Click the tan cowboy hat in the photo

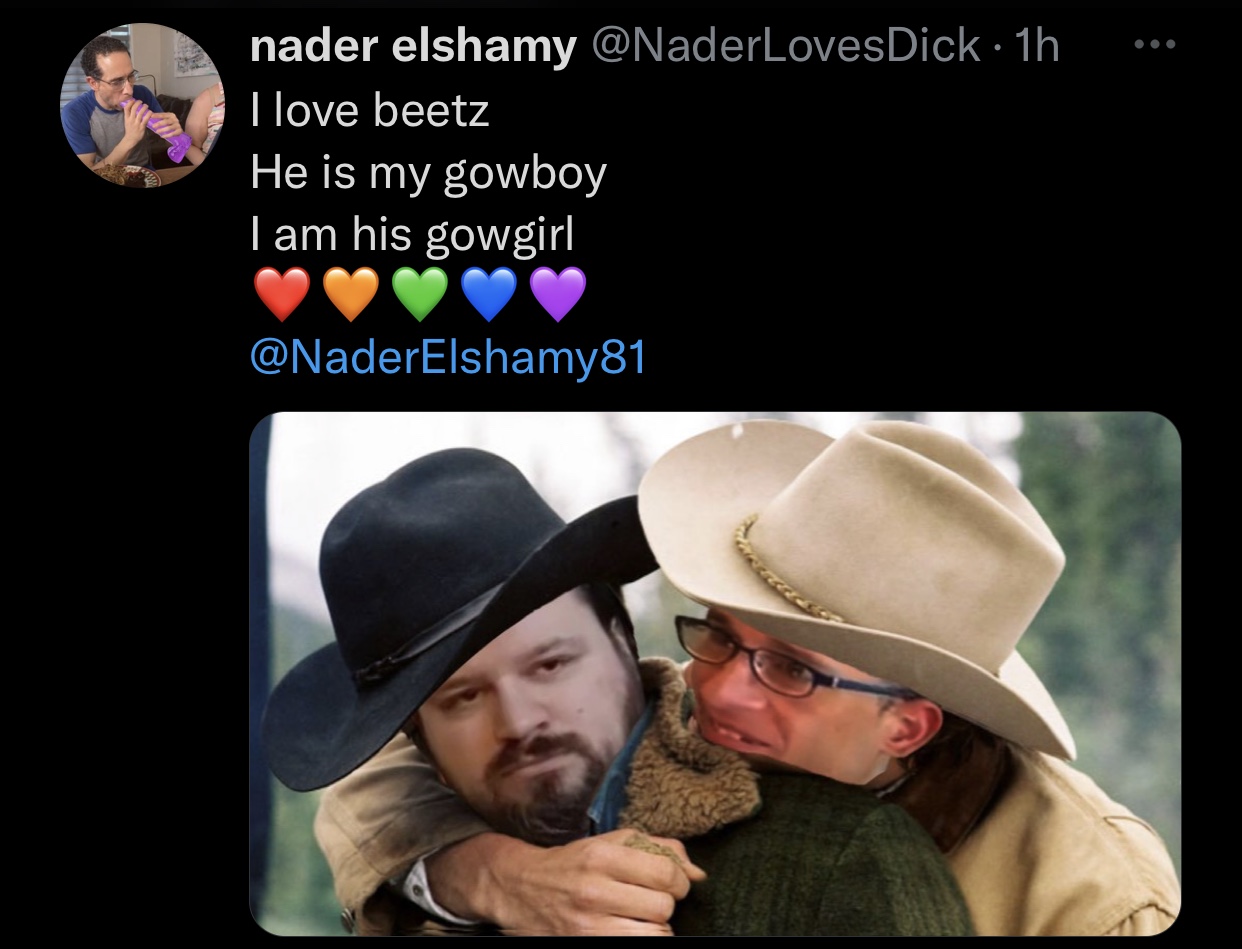[x=860, y=560]
